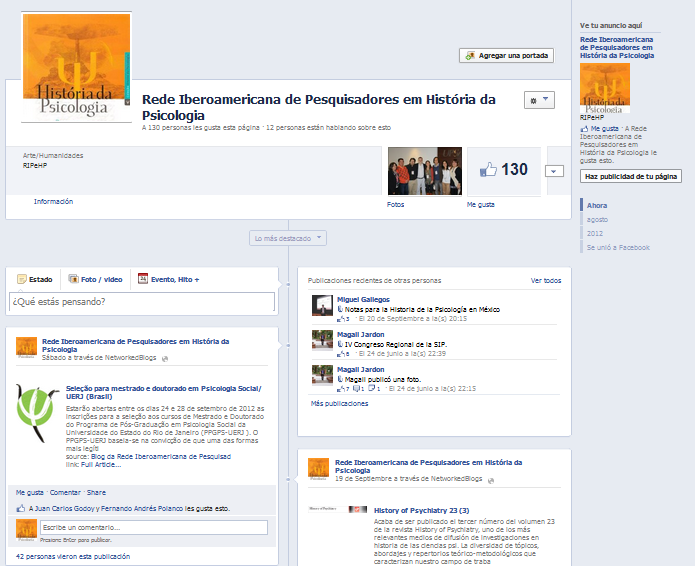Select the Evento, Hito + tab
Image resolution: width=695 pixels, height=566 pixels.
pyautogui.click(x=169, y=279)
